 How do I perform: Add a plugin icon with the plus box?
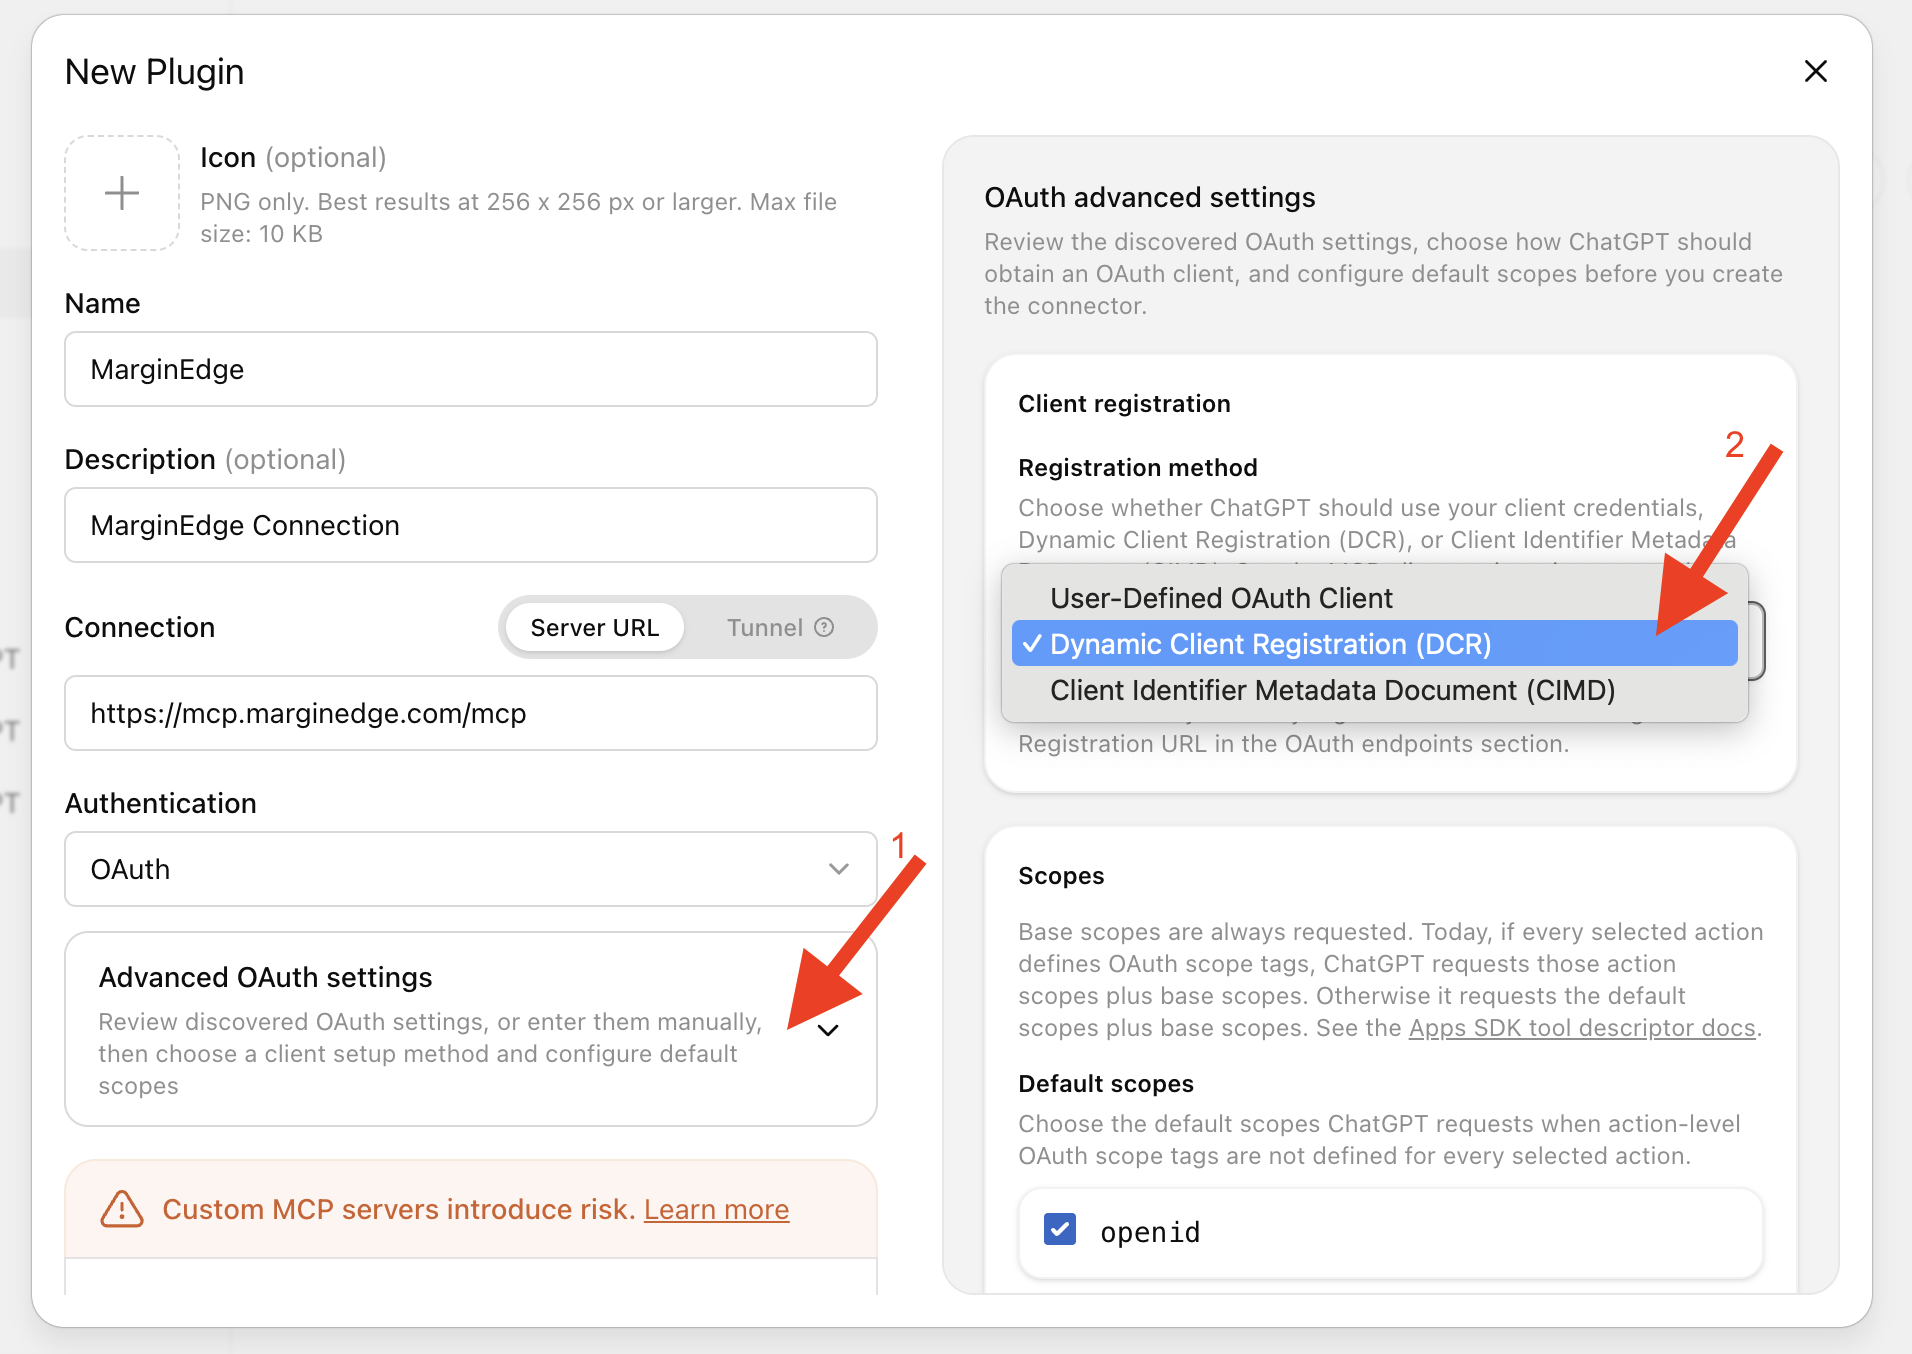tap(122, 193)
